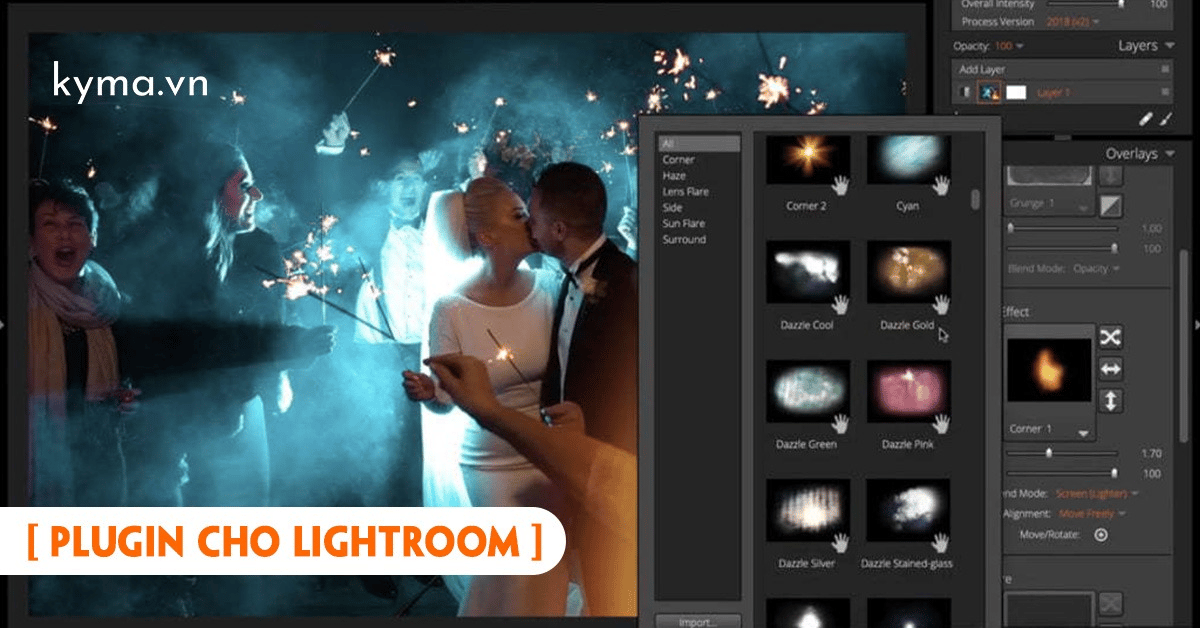This screenshot has height=628, width=1200.
Task: Collapse the Overlays panel arrow
Action: pos(1169,154)
